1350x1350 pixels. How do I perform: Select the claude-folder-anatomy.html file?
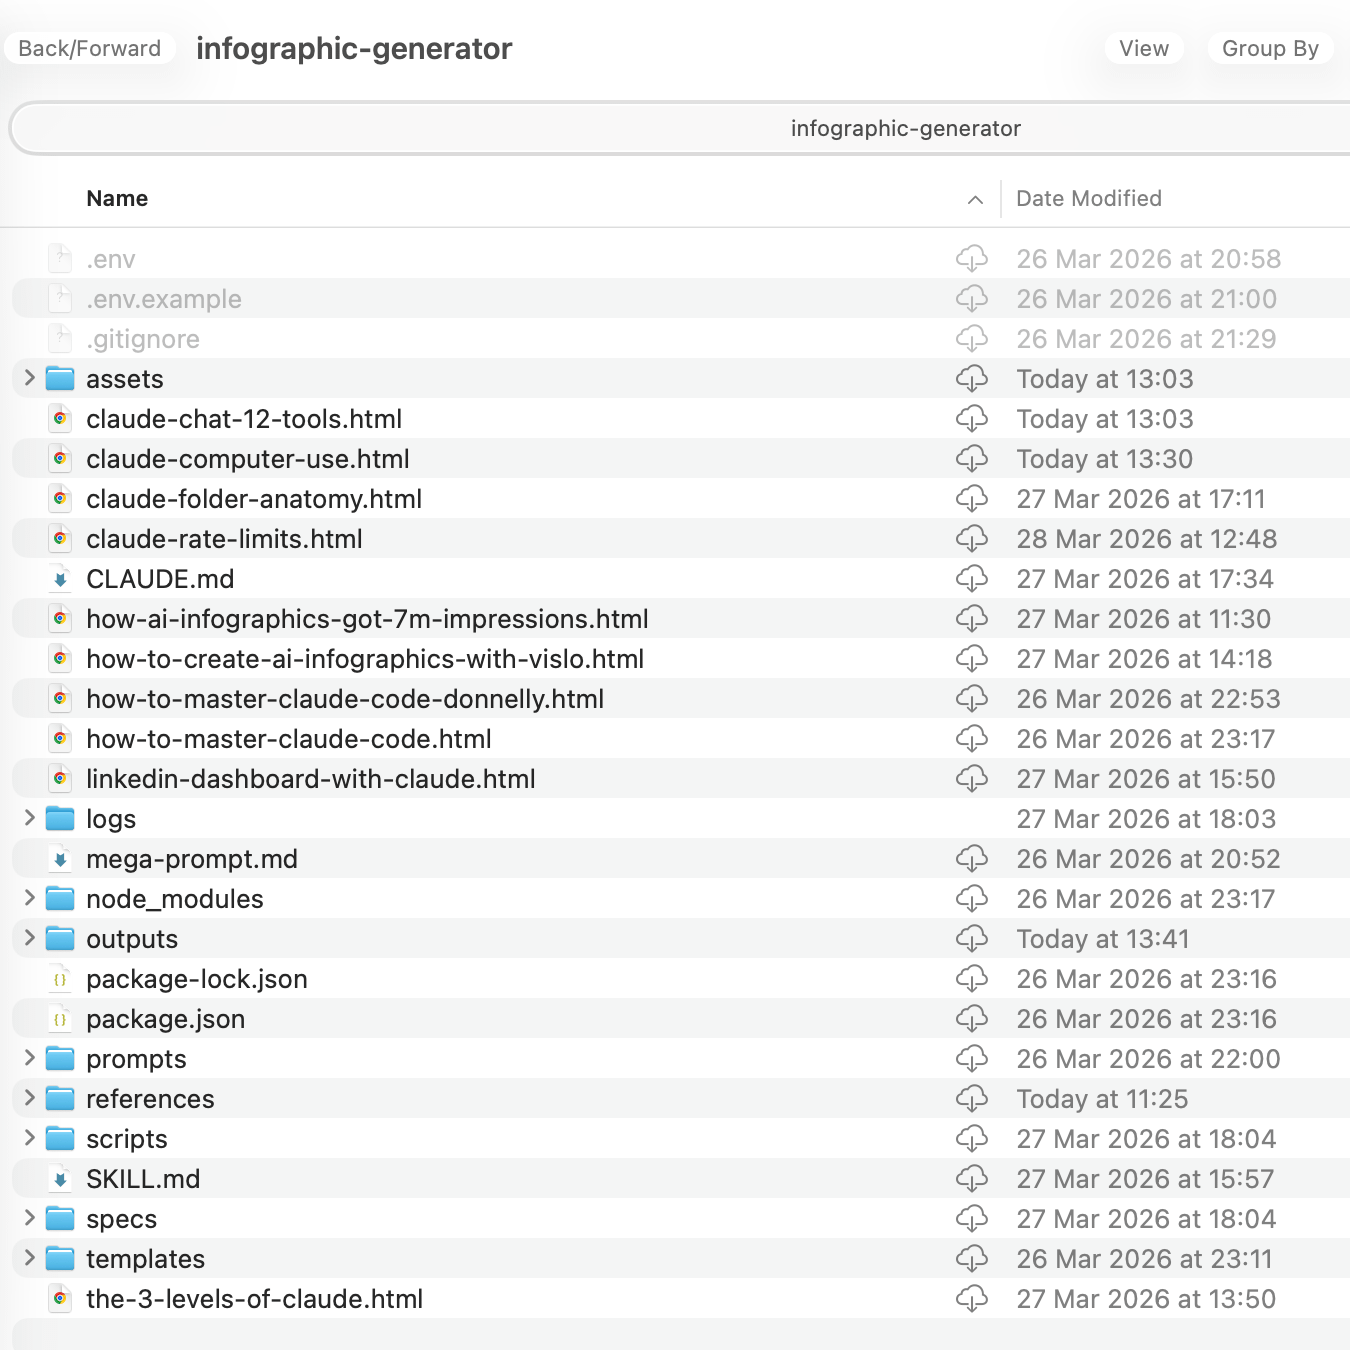(254, 499)
